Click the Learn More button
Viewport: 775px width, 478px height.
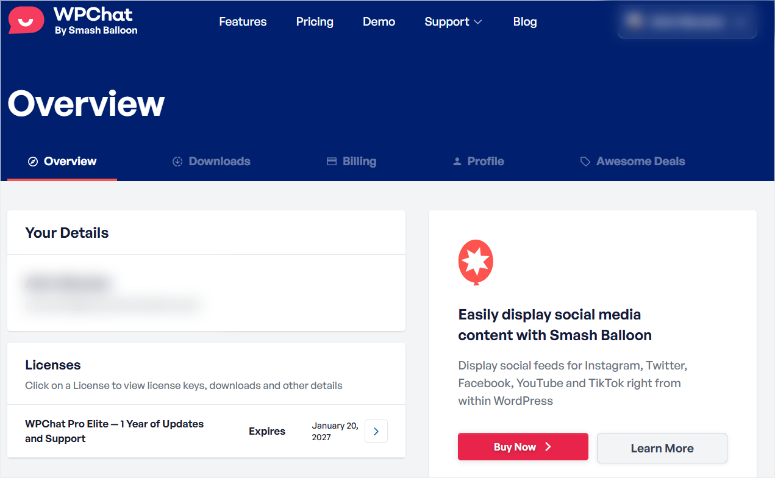pyautogui.click(x=662, y=448)
